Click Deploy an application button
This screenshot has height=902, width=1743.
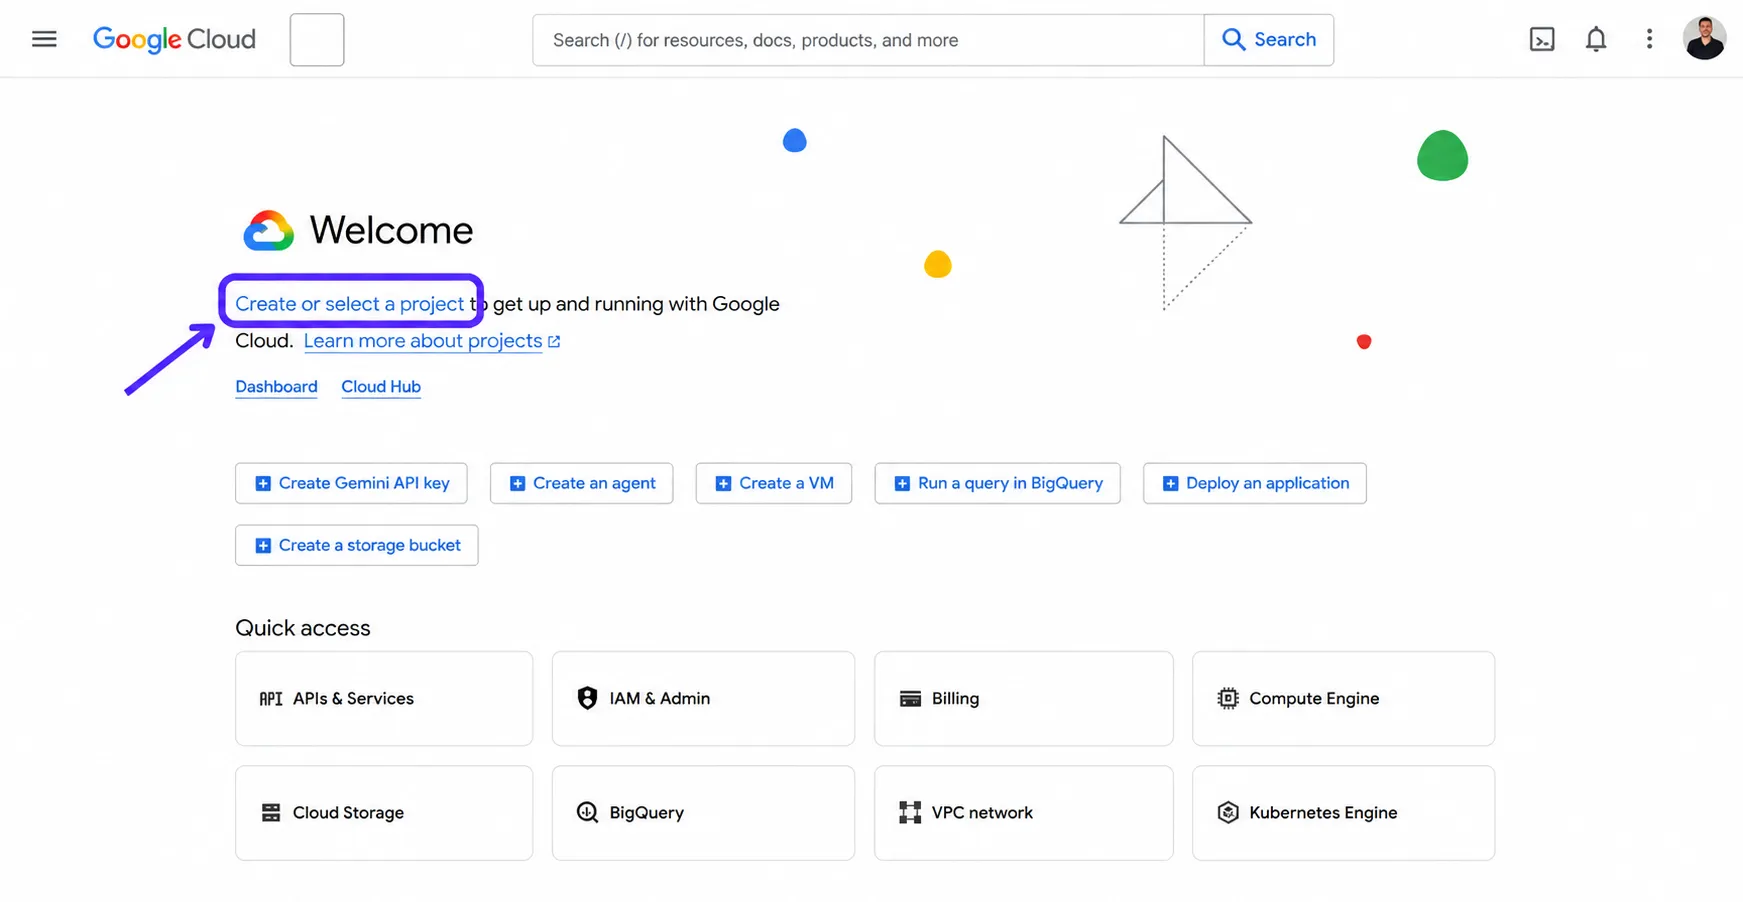(1255, 483)
